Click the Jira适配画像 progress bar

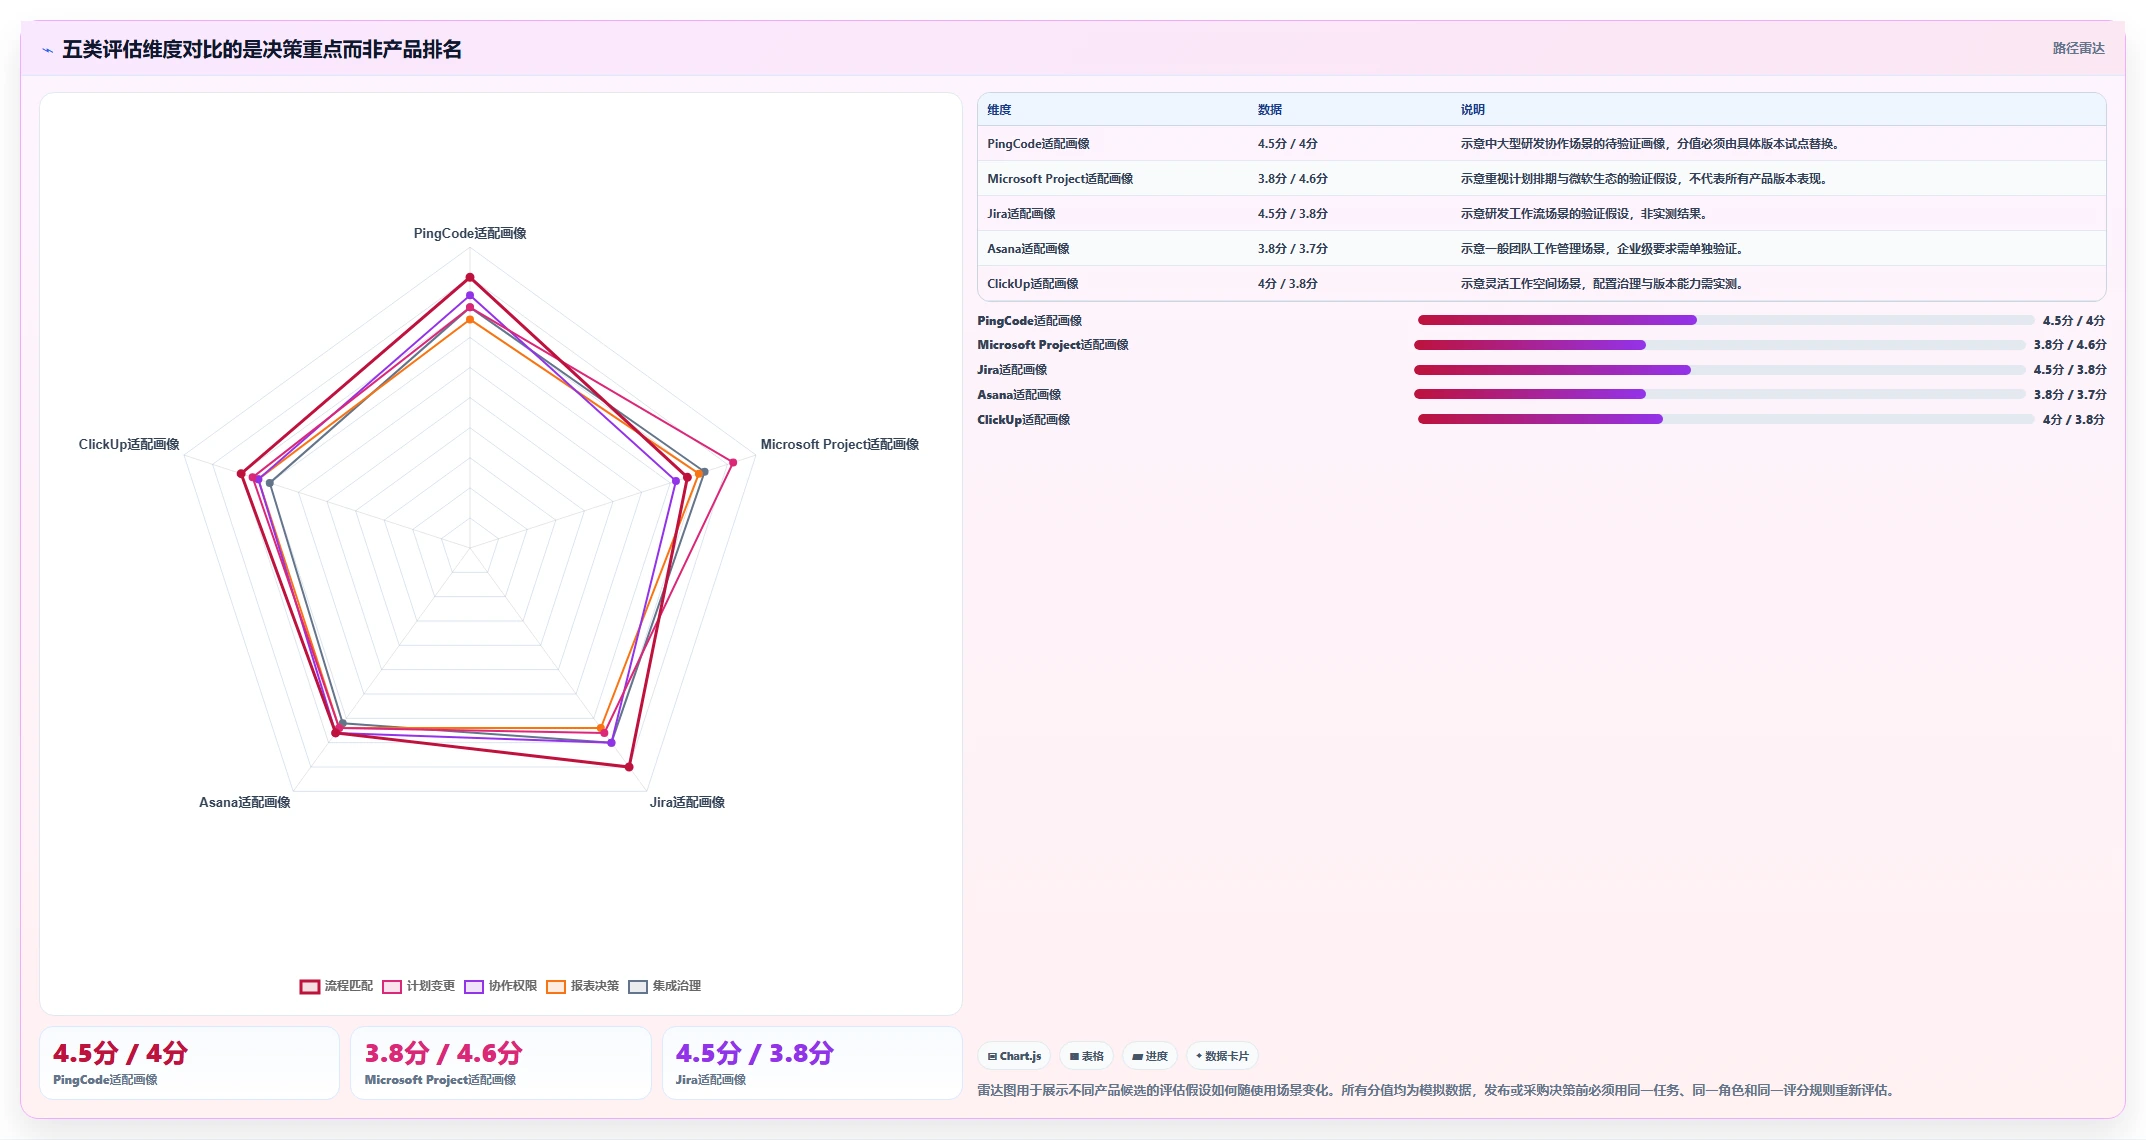tap(1719, 370)
